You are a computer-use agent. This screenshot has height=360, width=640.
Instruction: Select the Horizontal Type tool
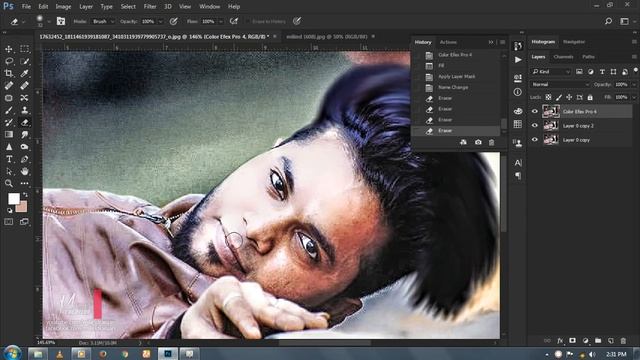point(9,159)
